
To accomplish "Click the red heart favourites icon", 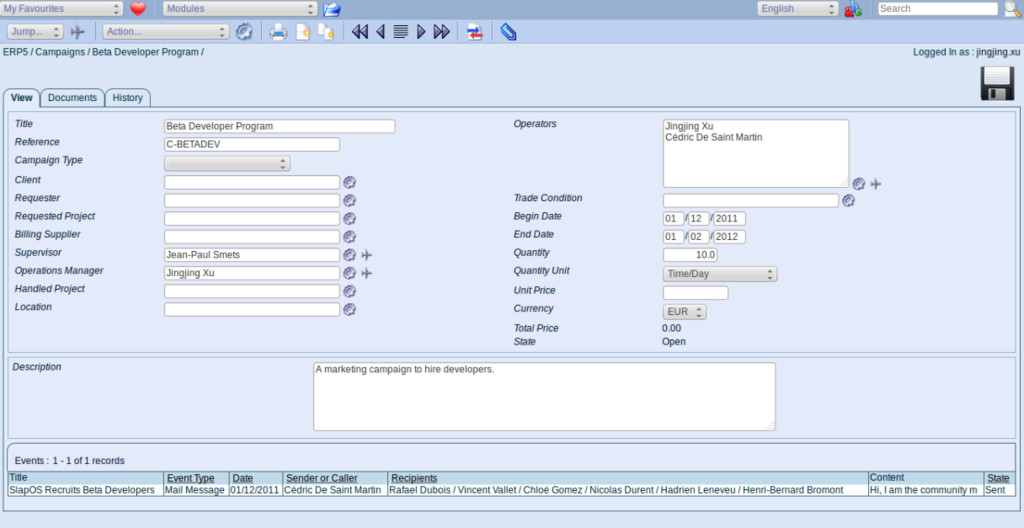I will (x=138, y=9).
